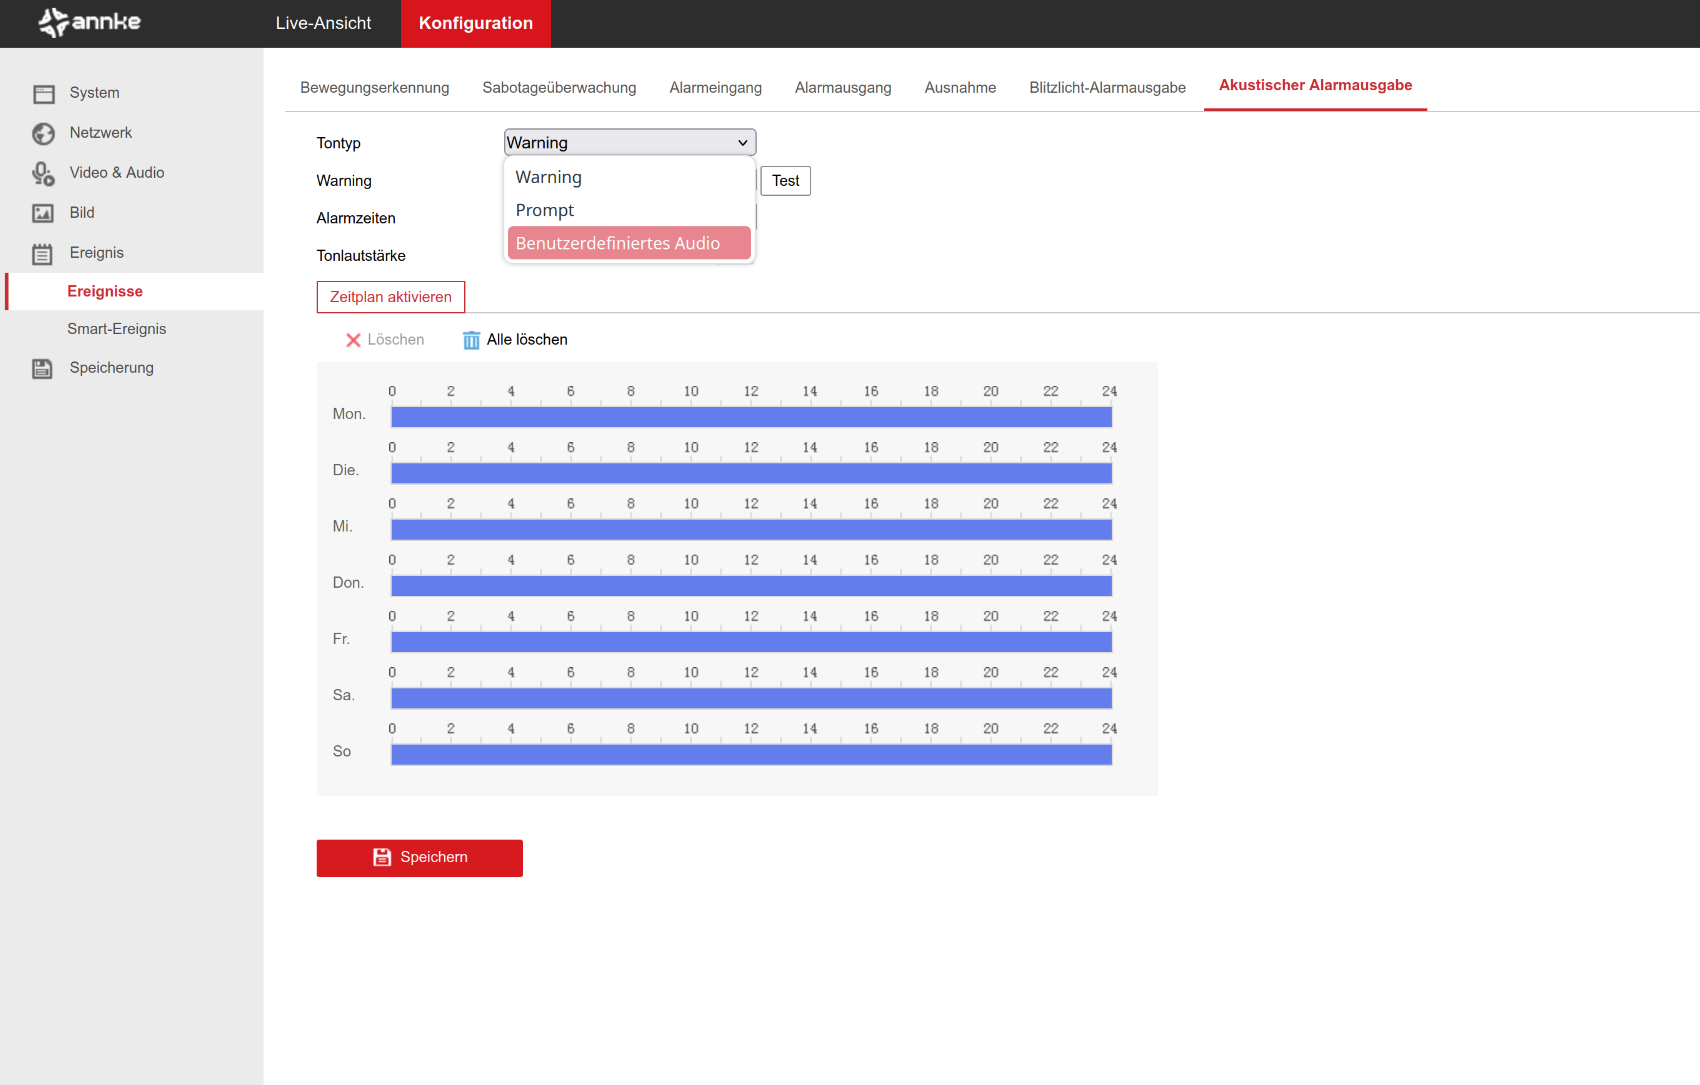
Task: Click the red X Löschen icon
Action: [x=353, y=340]
